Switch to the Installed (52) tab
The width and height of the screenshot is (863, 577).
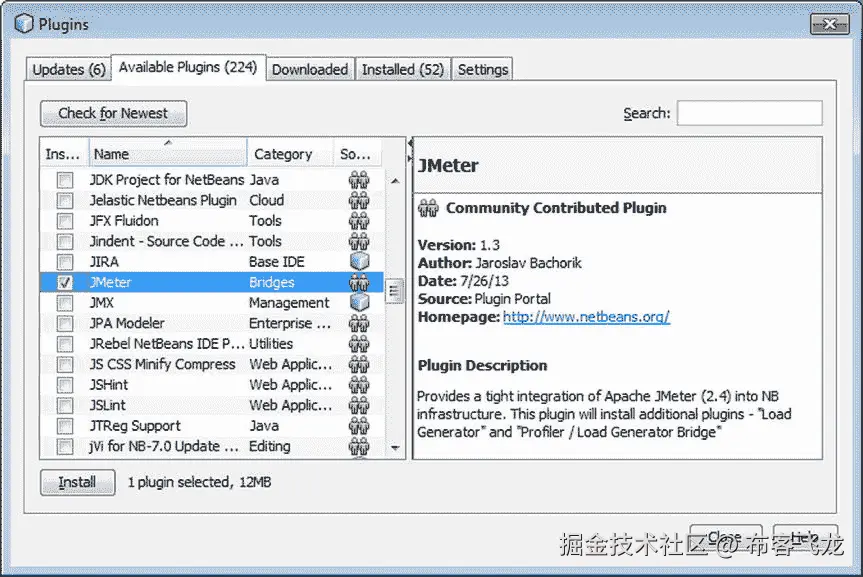(x=402, y=69)
